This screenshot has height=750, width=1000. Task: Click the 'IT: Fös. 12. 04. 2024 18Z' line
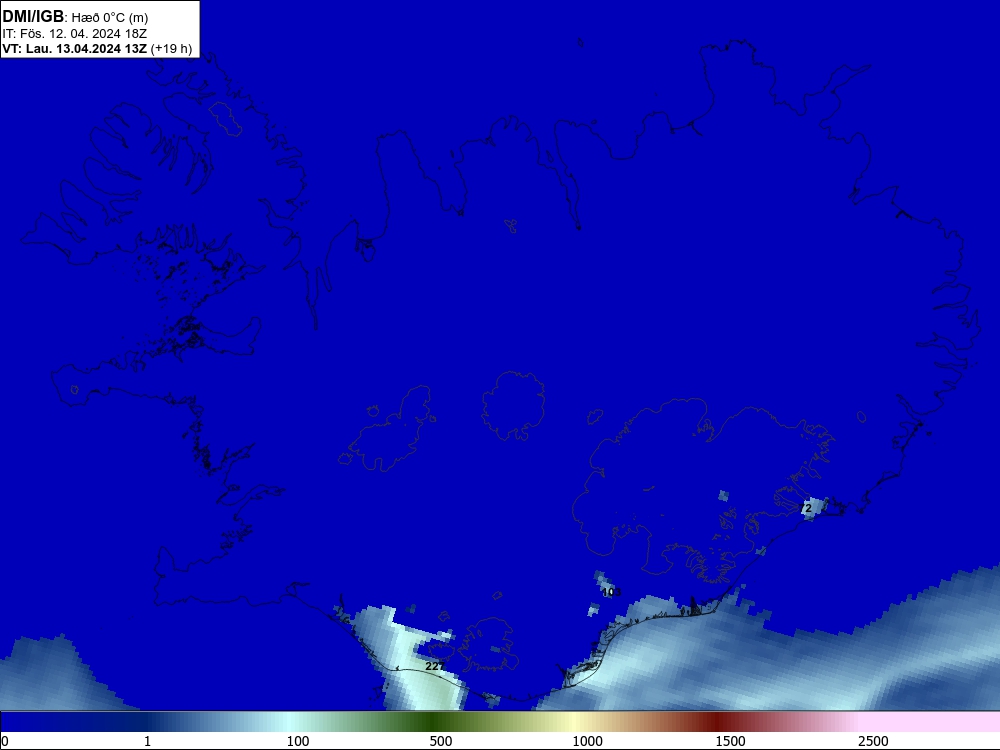coord(75,34)
